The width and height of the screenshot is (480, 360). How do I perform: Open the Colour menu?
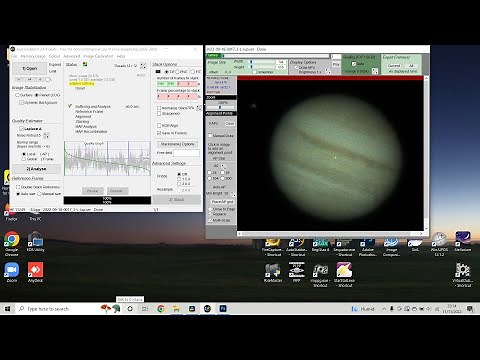(x=55, y=56)
